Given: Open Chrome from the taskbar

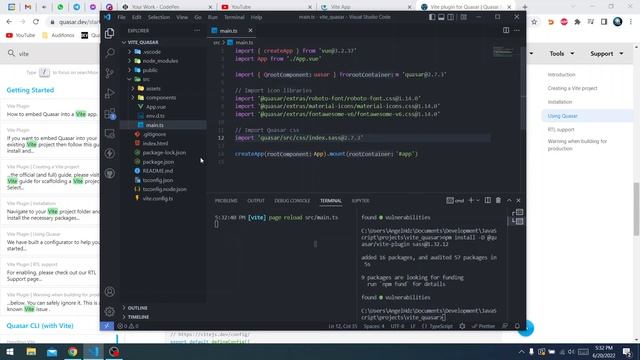Looking at the screenshot, I should [x=73, y=352].
